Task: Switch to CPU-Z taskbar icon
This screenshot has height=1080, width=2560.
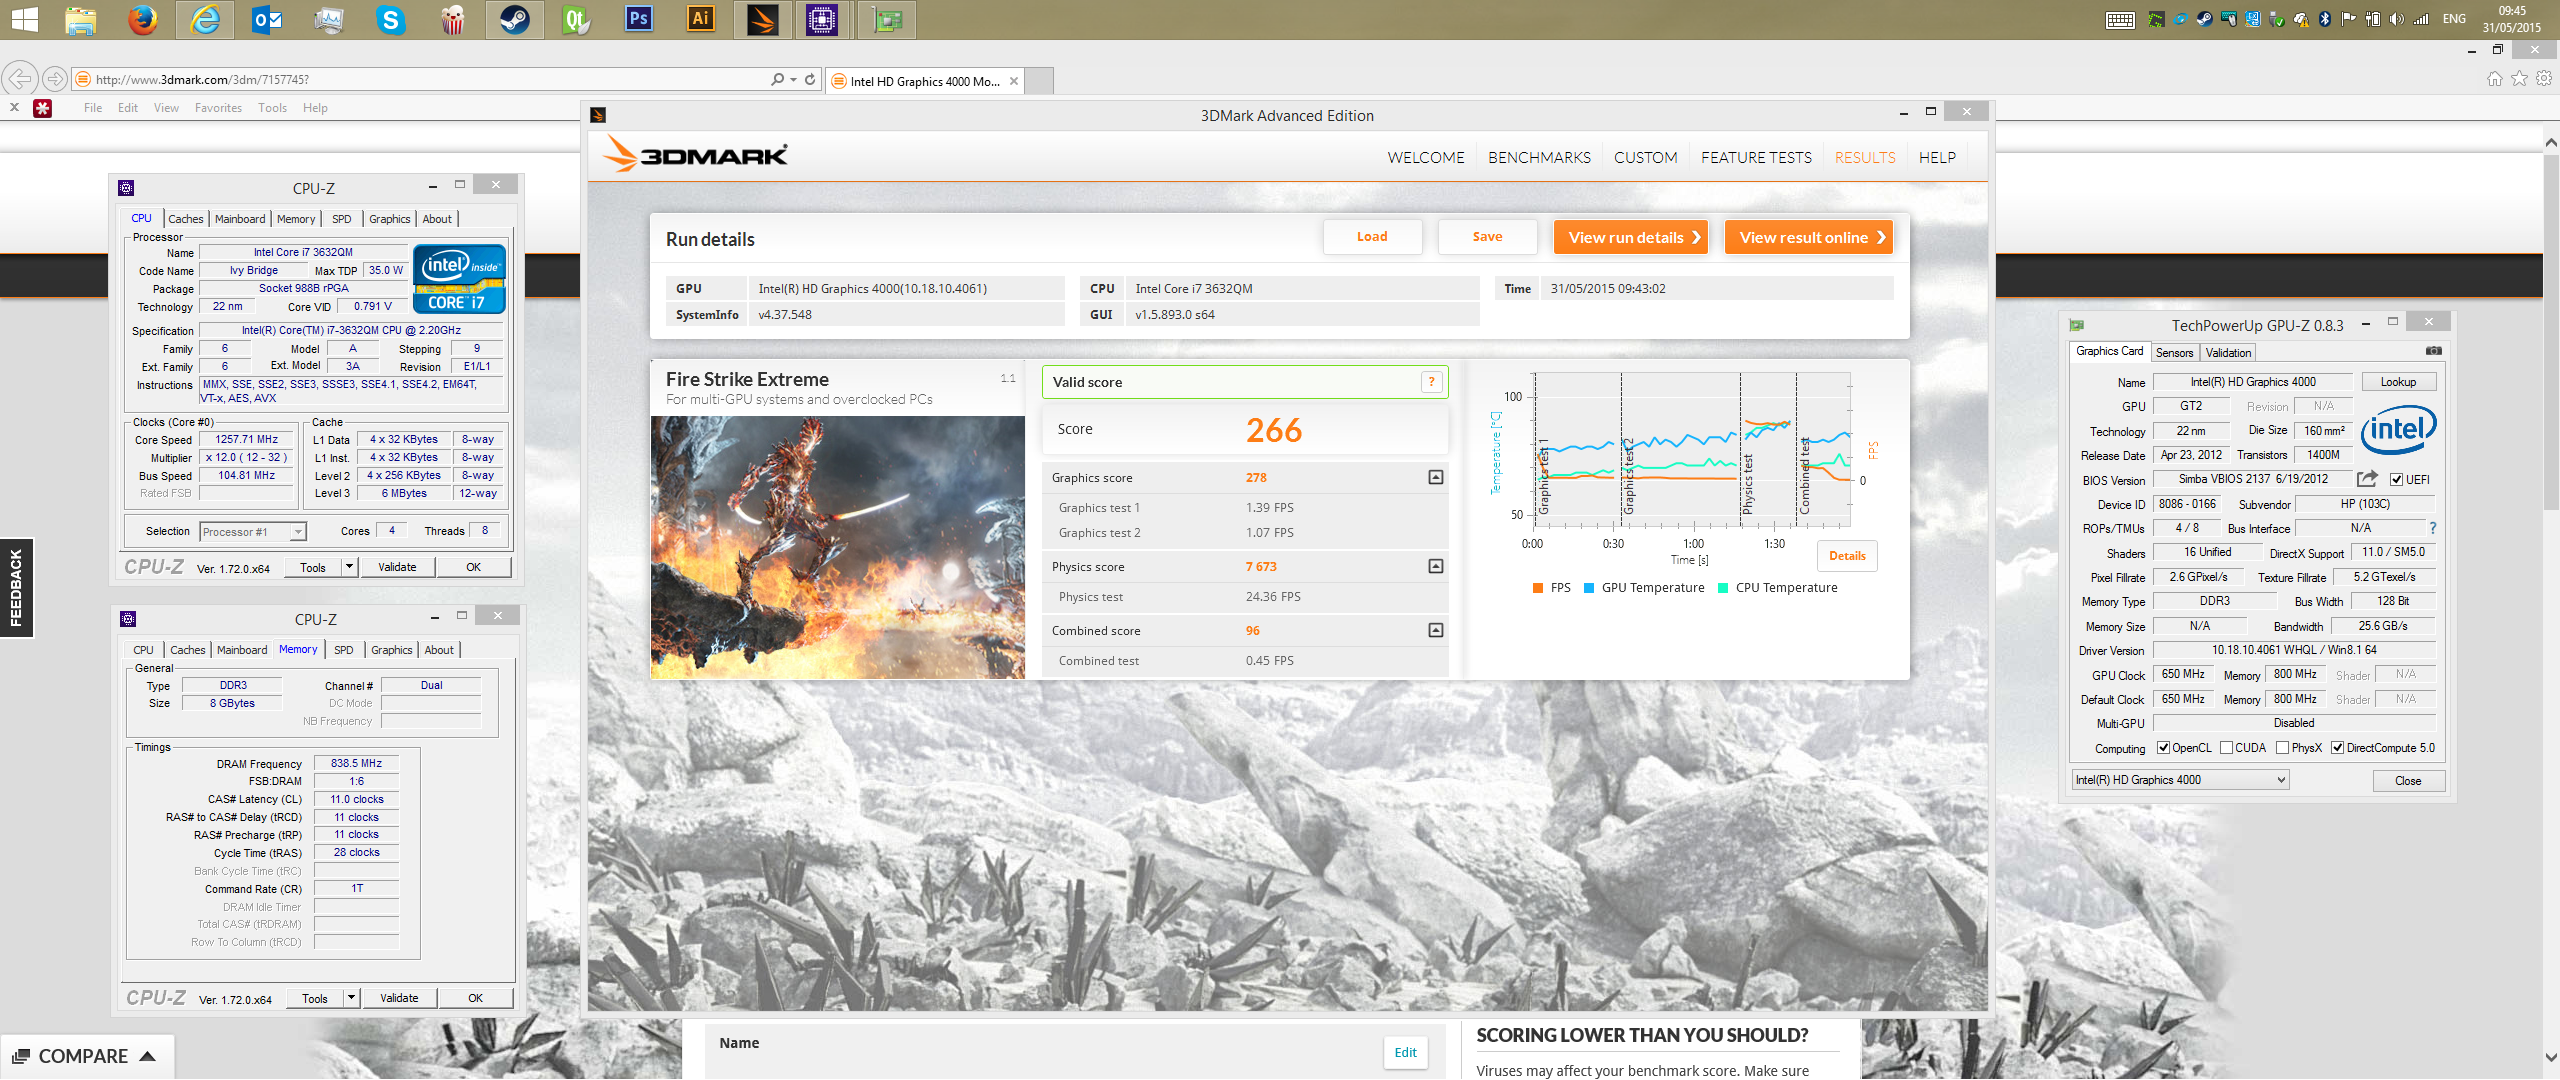Action: [822, 19]
